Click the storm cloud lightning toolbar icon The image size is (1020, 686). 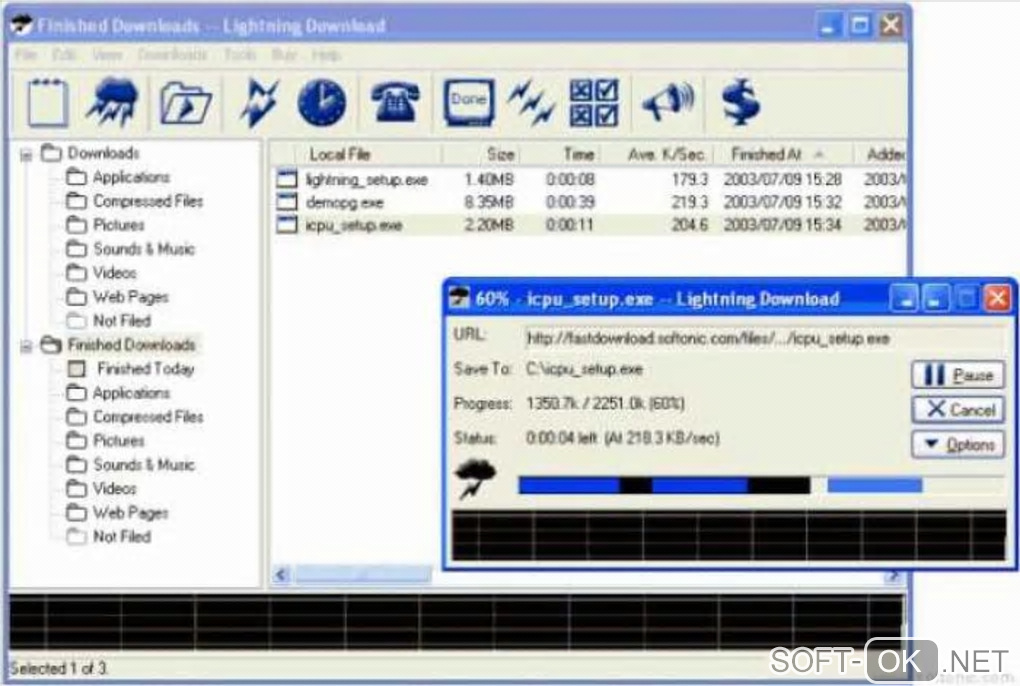[113, 102]
